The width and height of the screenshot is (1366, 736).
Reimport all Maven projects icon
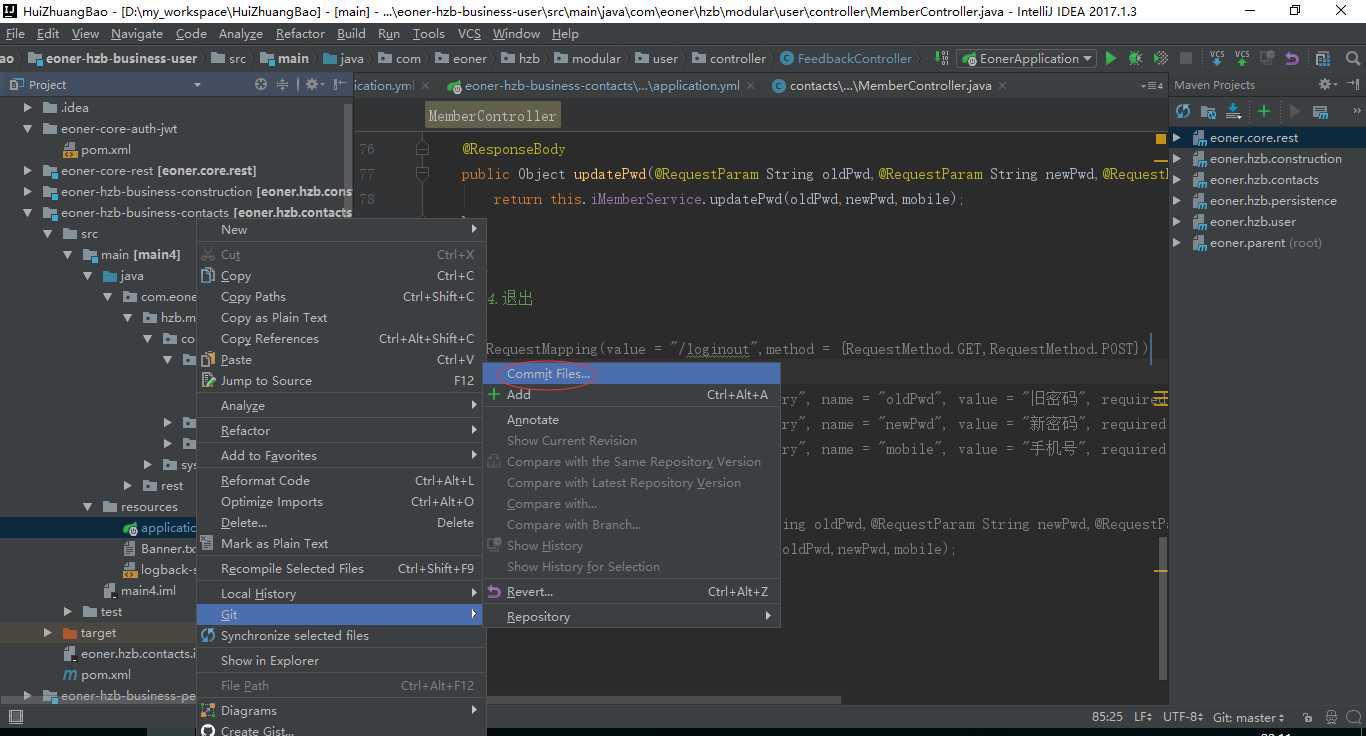pyautogui.click(x=1183, y=111)
